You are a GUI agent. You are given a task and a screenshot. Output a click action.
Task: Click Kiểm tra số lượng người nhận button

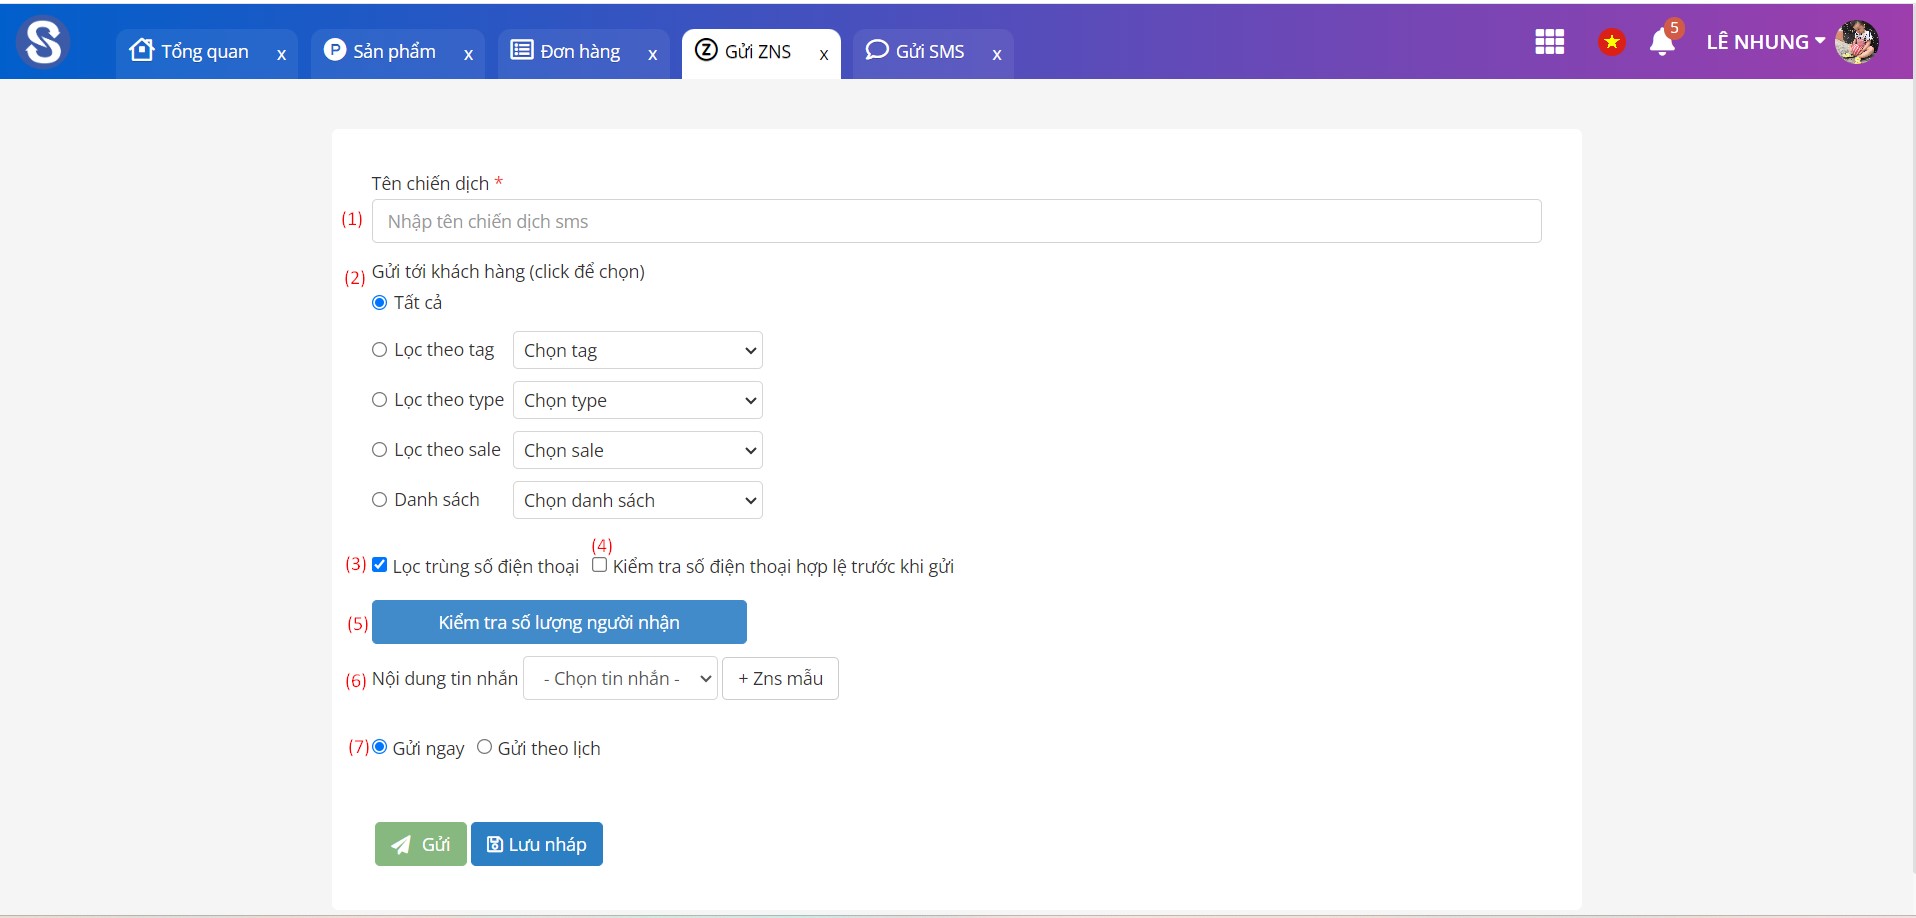point(559,622)
